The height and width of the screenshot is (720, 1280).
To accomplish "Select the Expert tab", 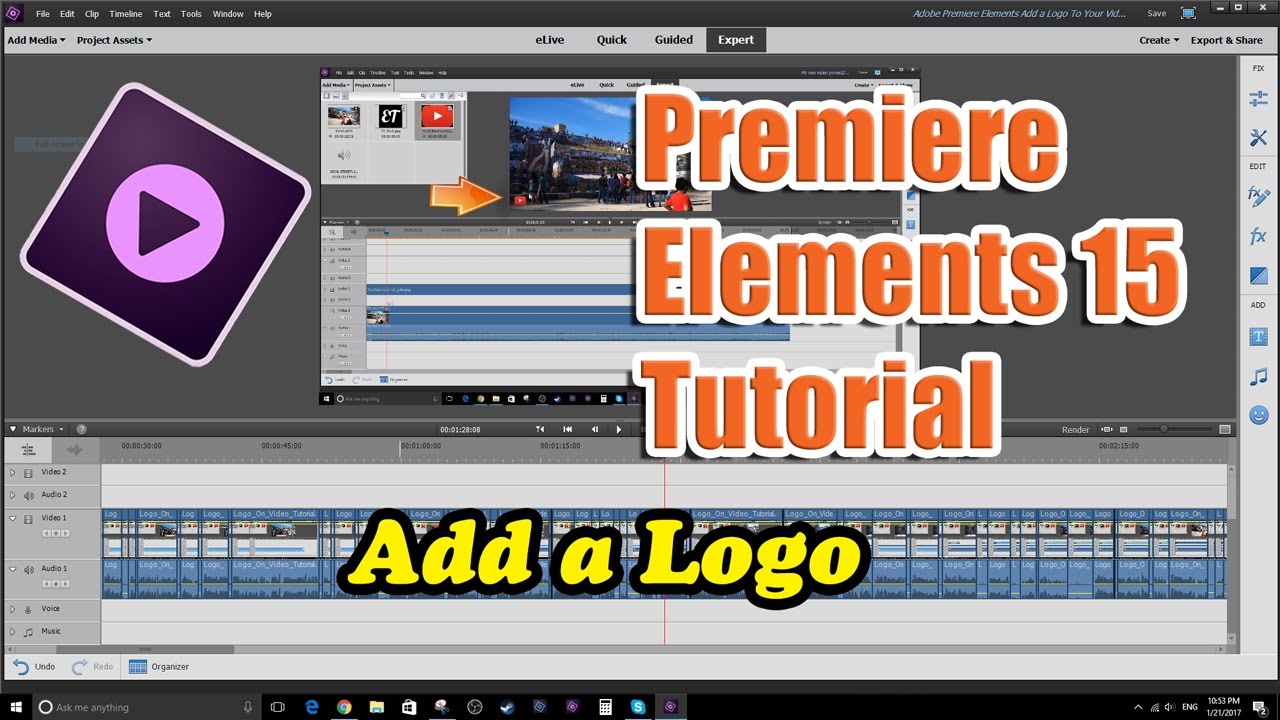I will click(x=736, y=40).
